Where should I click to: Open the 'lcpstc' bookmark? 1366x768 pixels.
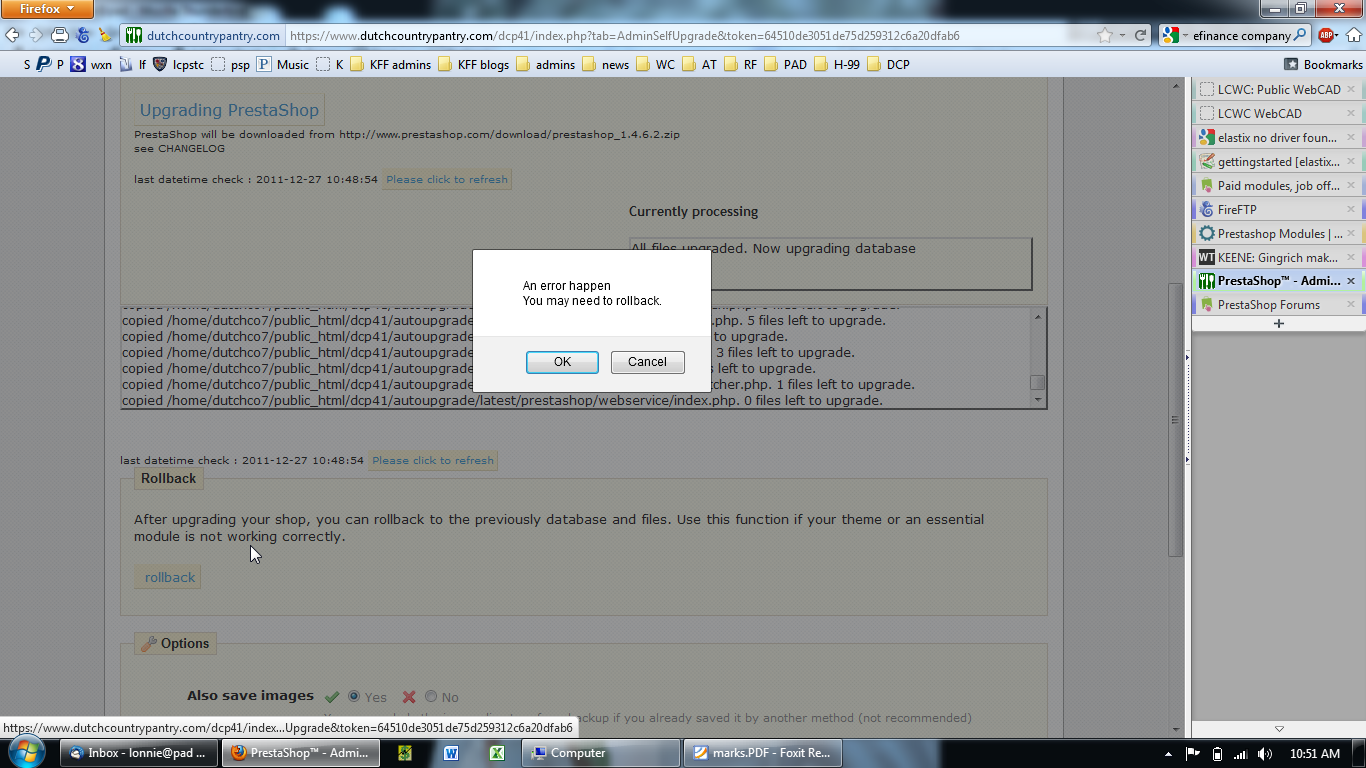pyautogui.click(x=178, y=64)
